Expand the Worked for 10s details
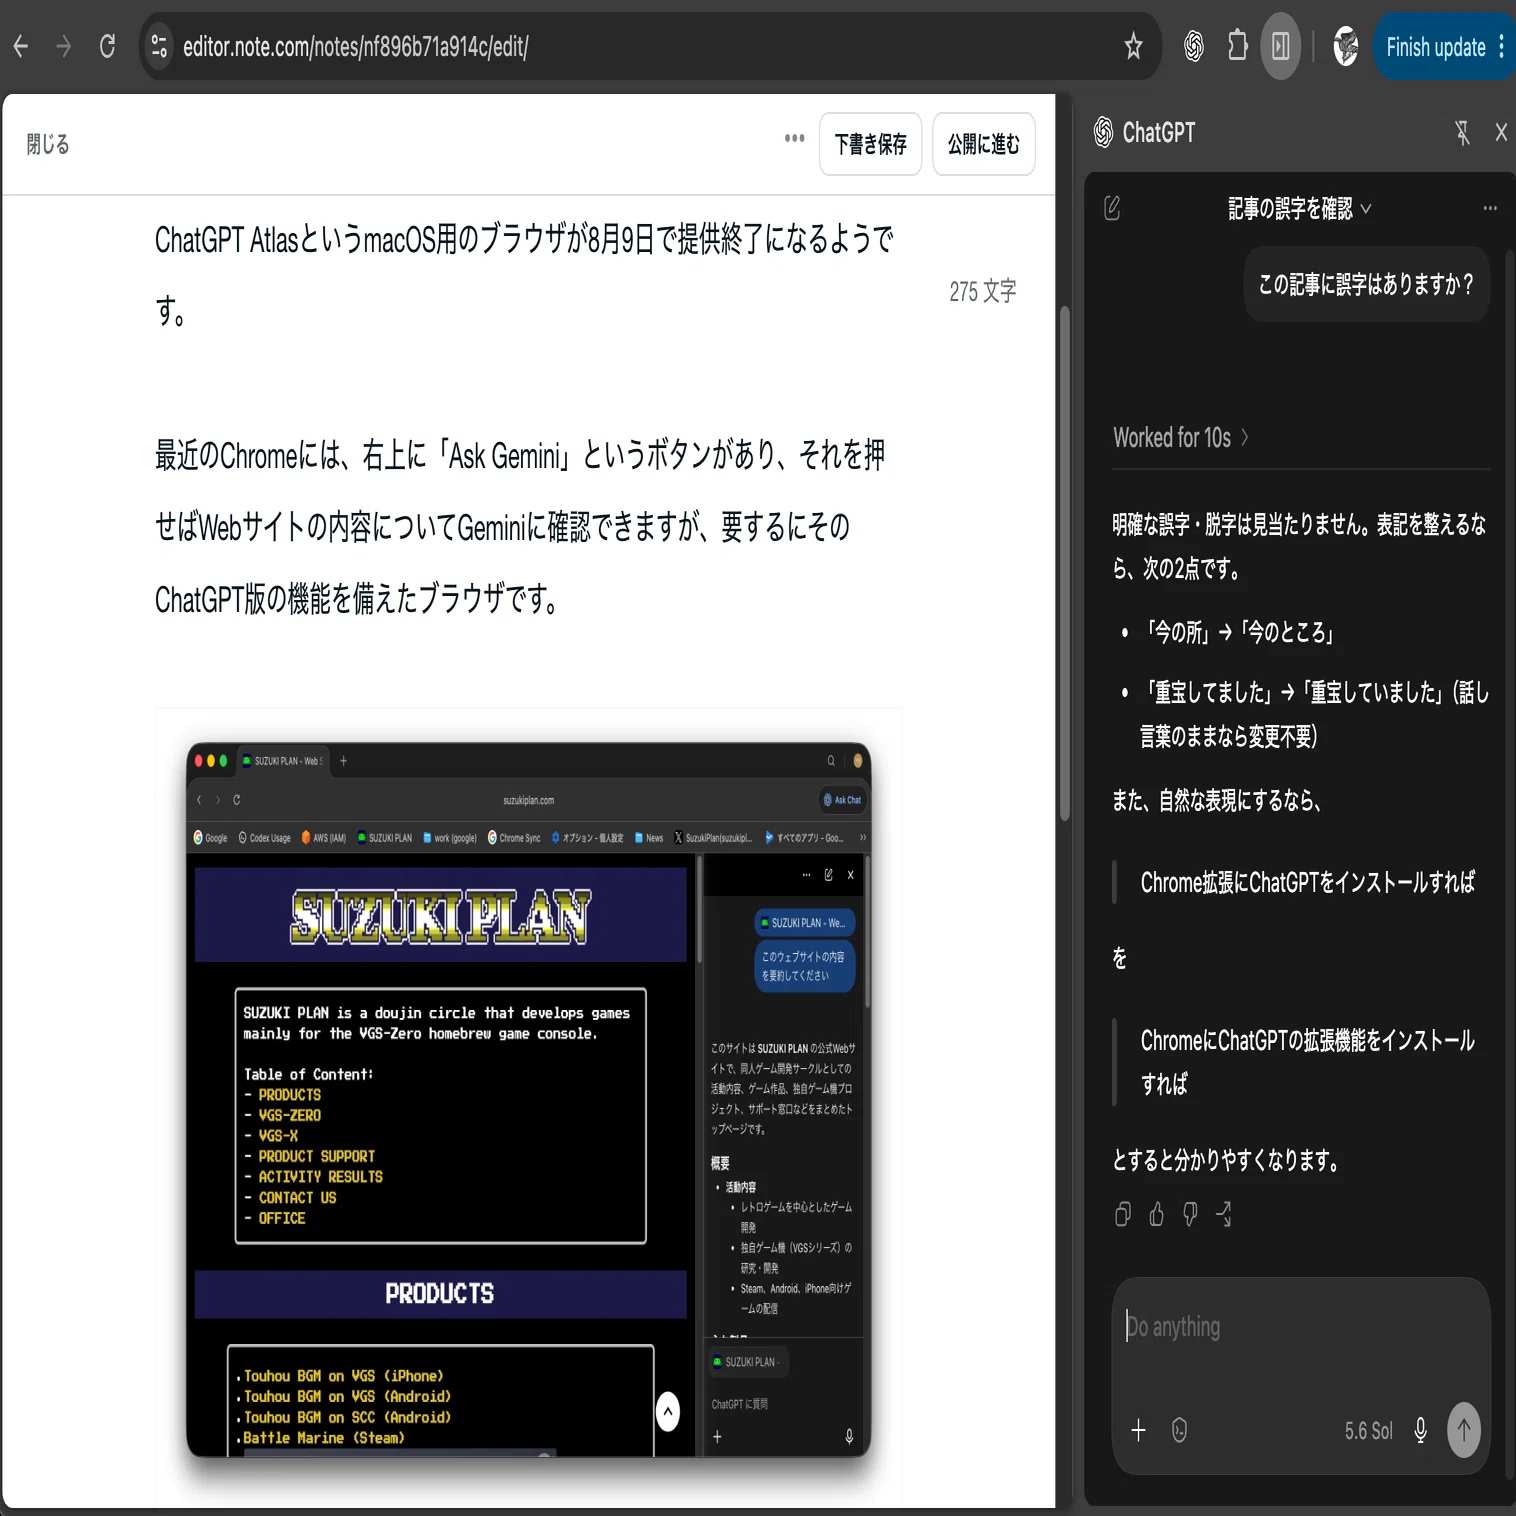Screen dimensions: 1516x1516 pyautogui.click(x=1181, y=438)
